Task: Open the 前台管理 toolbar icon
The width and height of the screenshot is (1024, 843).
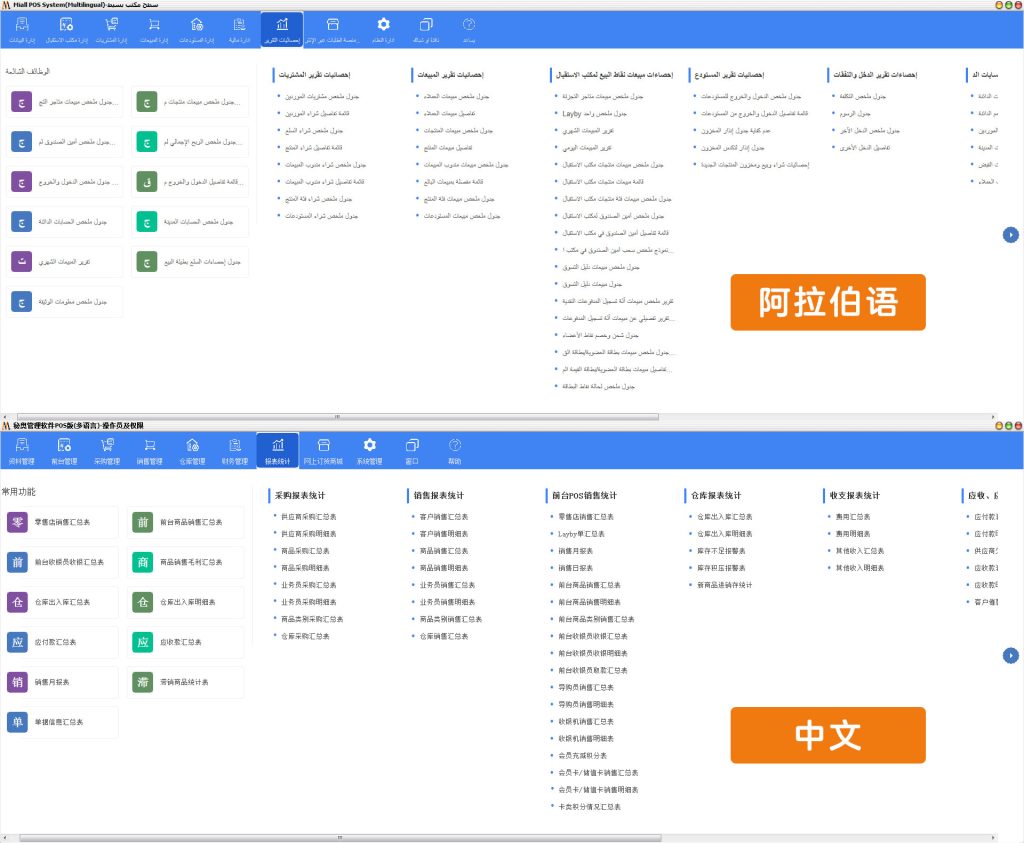Action: [64, 451]
